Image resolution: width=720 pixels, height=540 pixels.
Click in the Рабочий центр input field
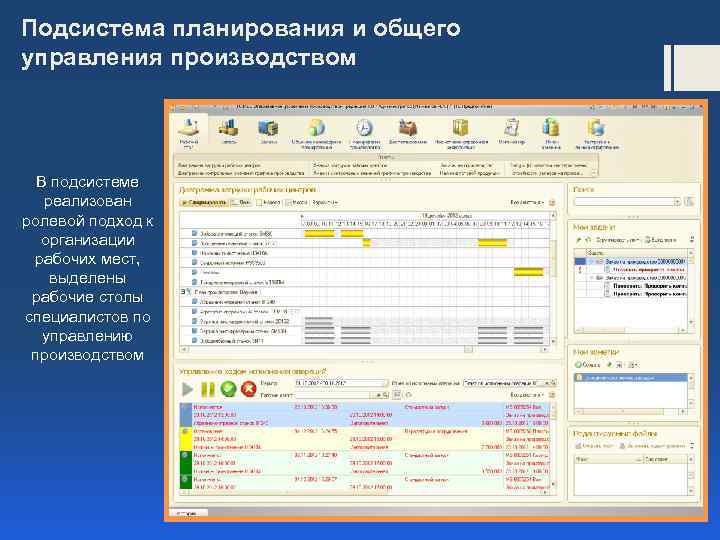(334, 395)
